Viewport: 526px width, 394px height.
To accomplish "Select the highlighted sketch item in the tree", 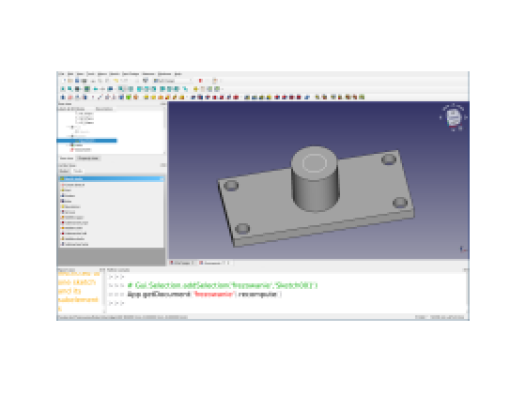I will coord(87,141).
